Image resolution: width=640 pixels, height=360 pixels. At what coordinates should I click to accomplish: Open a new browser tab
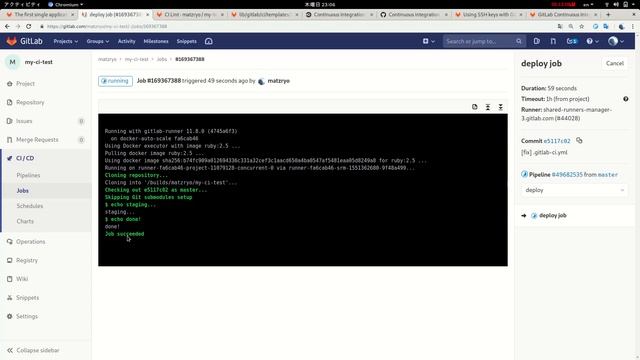pos(608,14)
